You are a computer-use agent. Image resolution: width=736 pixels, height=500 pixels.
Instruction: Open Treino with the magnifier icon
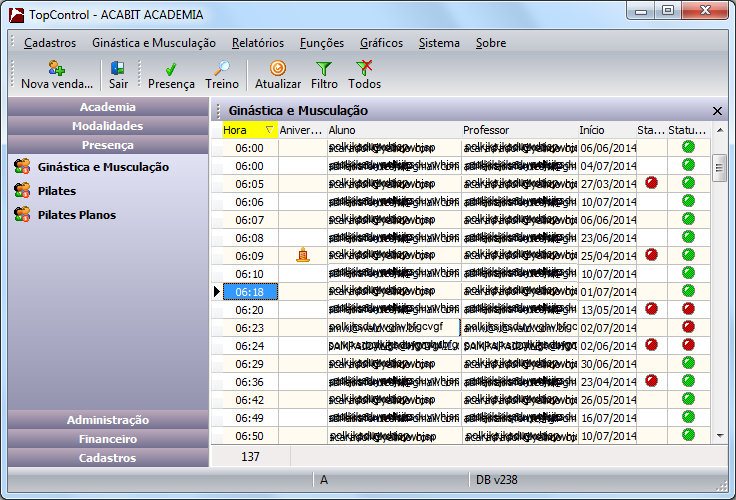click(222, 68)
